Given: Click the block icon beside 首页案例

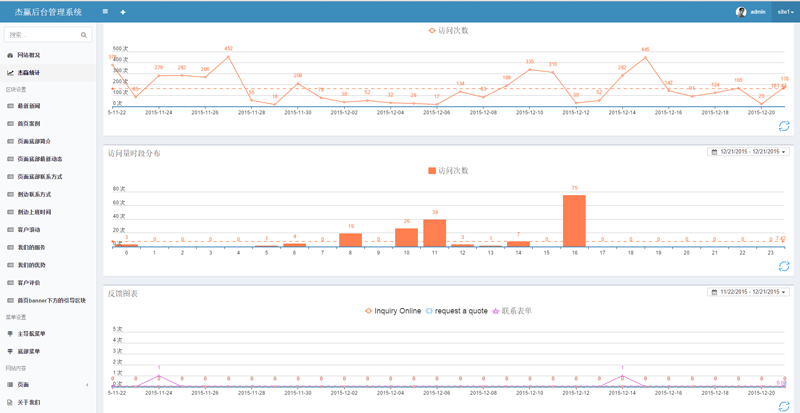Looking at the screenshot, I should tap(10, 124).
